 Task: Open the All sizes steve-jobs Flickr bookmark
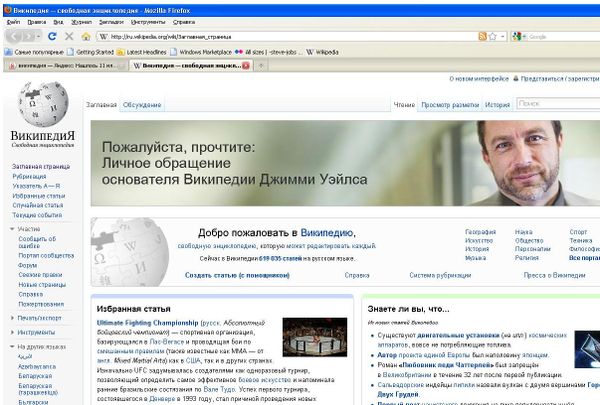[269, 52]
